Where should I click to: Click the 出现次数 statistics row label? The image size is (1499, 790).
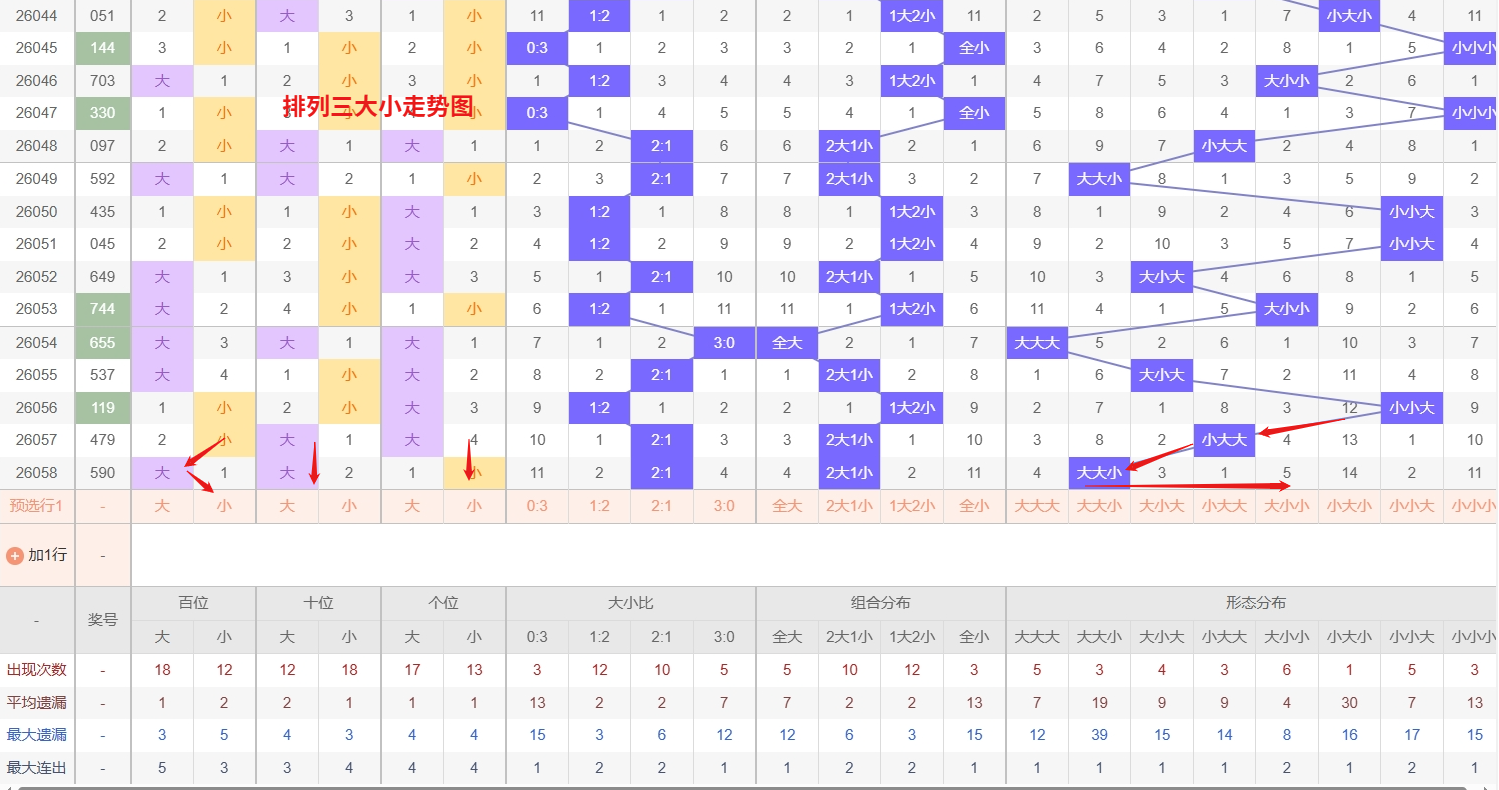coord(36,670)
